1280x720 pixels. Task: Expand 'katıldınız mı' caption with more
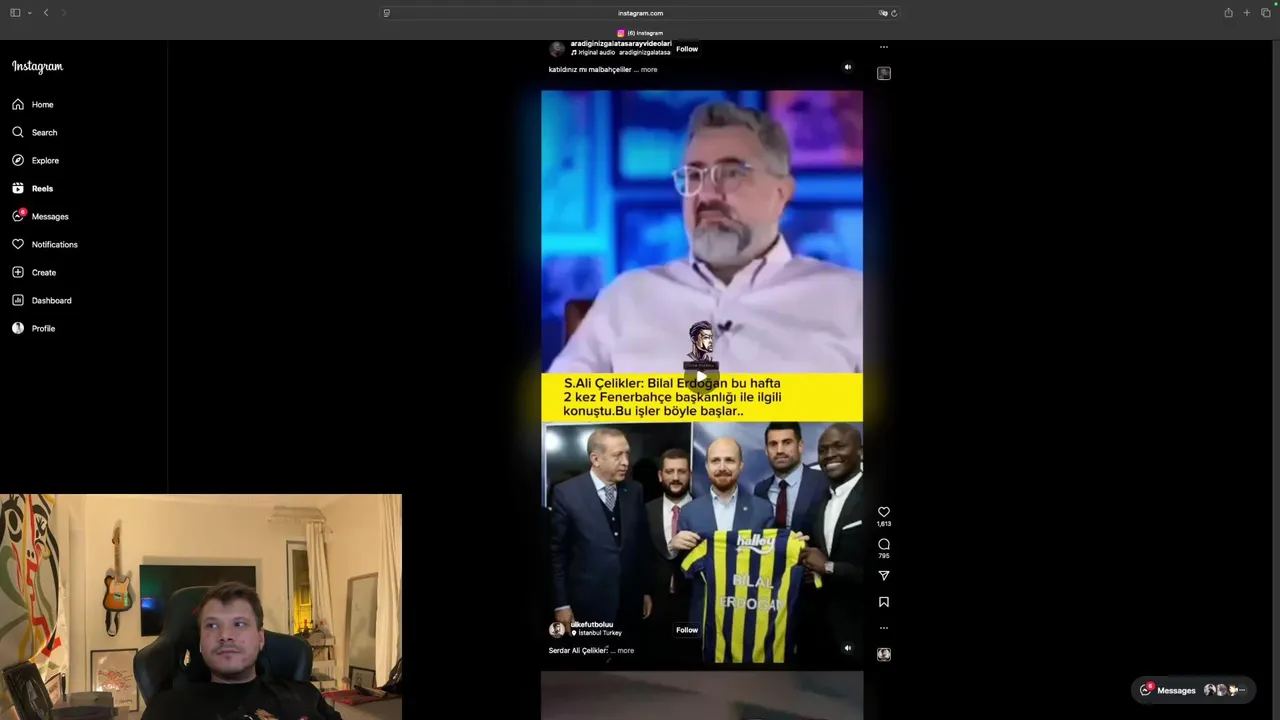(649, 70)
